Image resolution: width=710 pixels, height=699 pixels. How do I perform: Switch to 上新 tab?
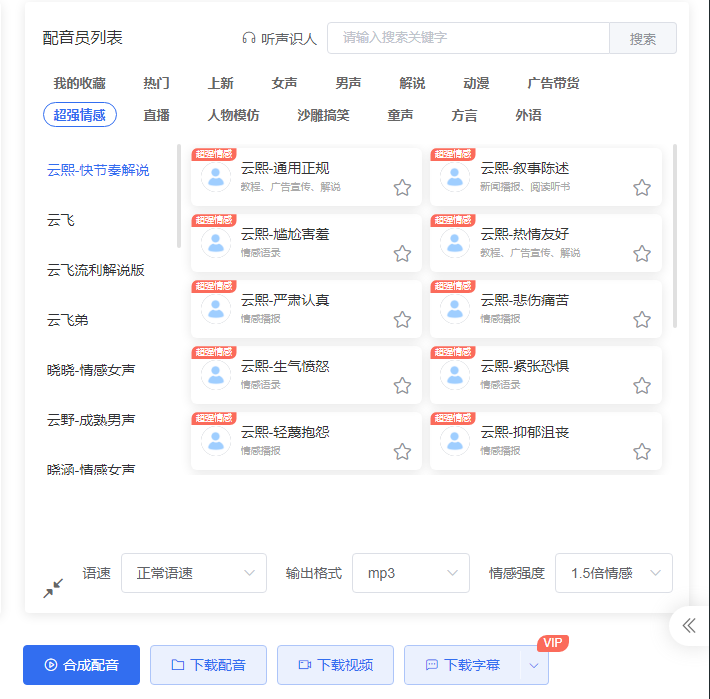pyautogui.click(x=221, y=83)
